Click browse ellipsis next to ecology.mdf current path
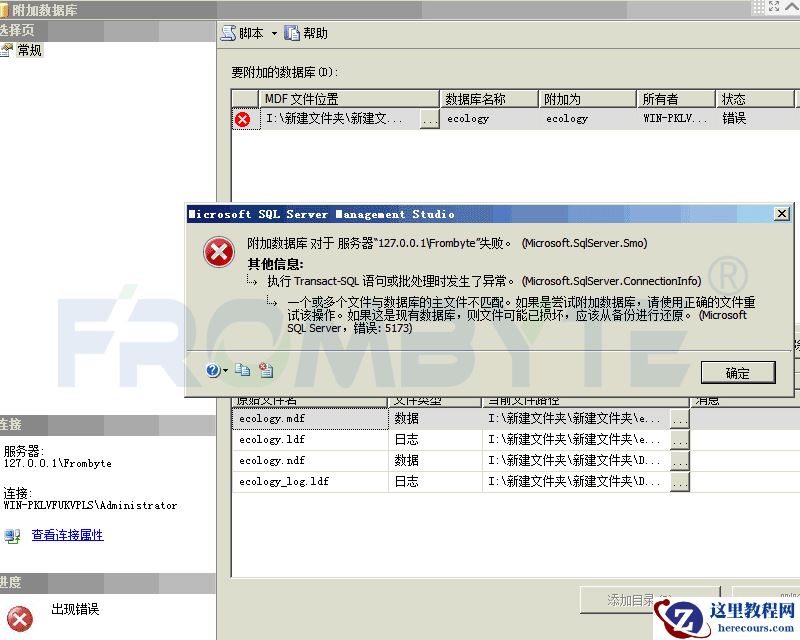This screenshot has width=800, height=640. (679, 419)
